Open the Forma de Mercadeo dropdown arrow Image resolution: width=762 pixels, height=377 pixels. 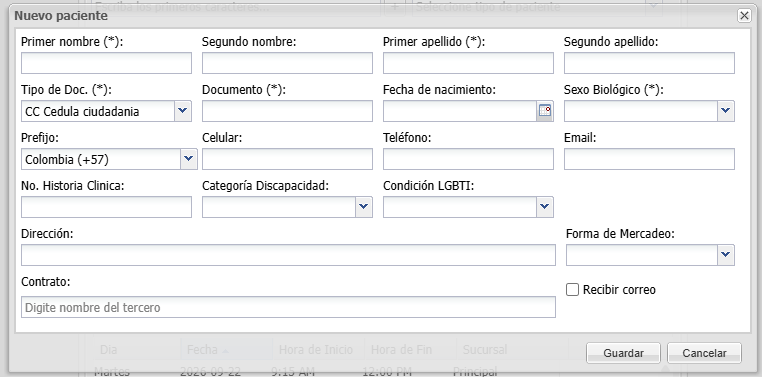pos(726,255)
